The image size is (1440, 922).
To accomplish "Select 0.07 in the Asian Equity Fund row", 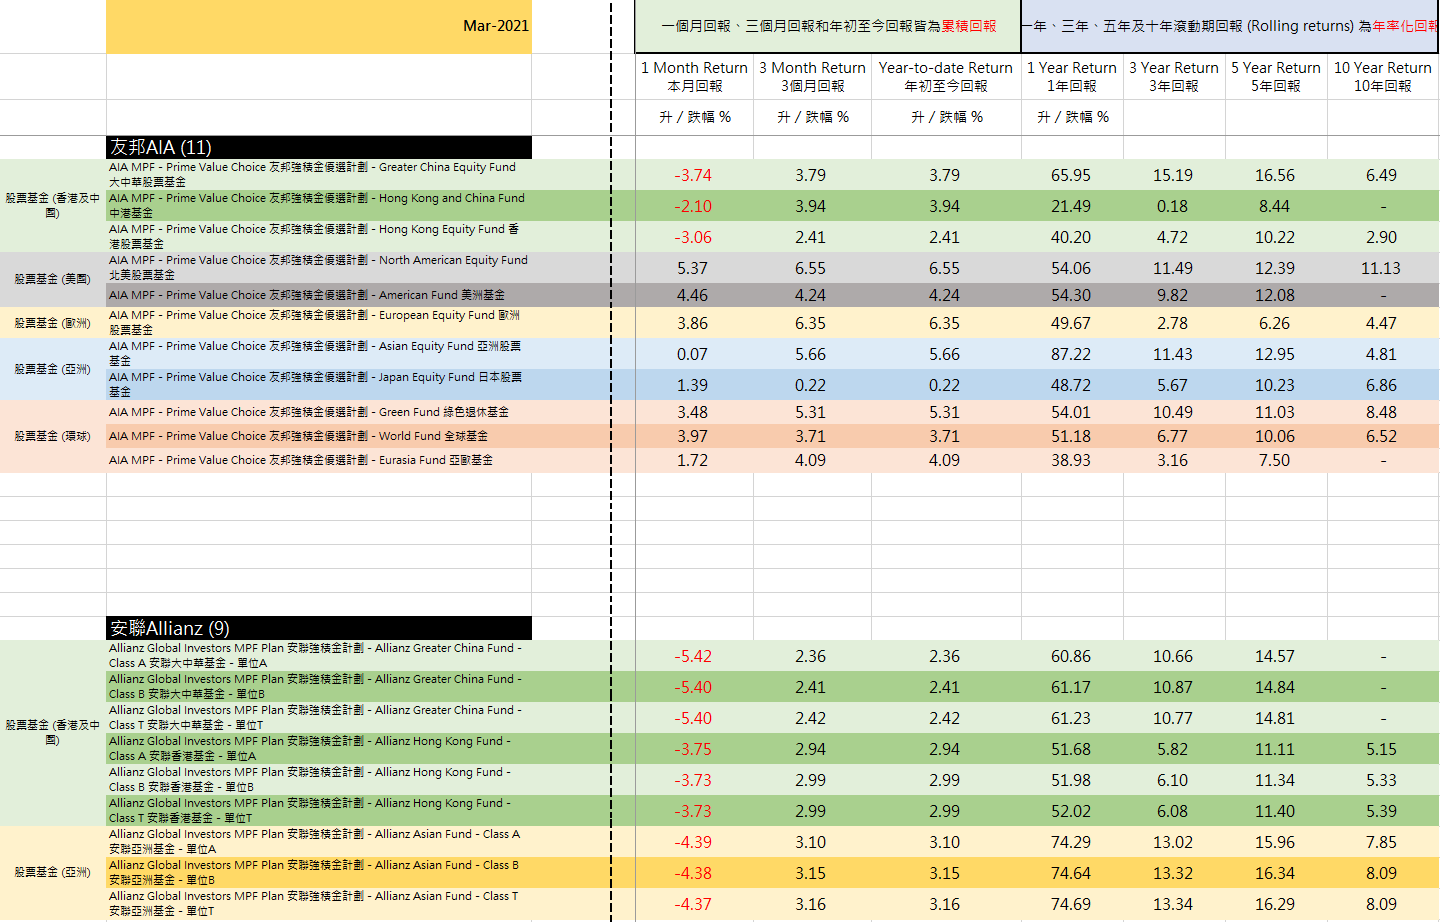I will pyautogui.click(x=692, y=354).
